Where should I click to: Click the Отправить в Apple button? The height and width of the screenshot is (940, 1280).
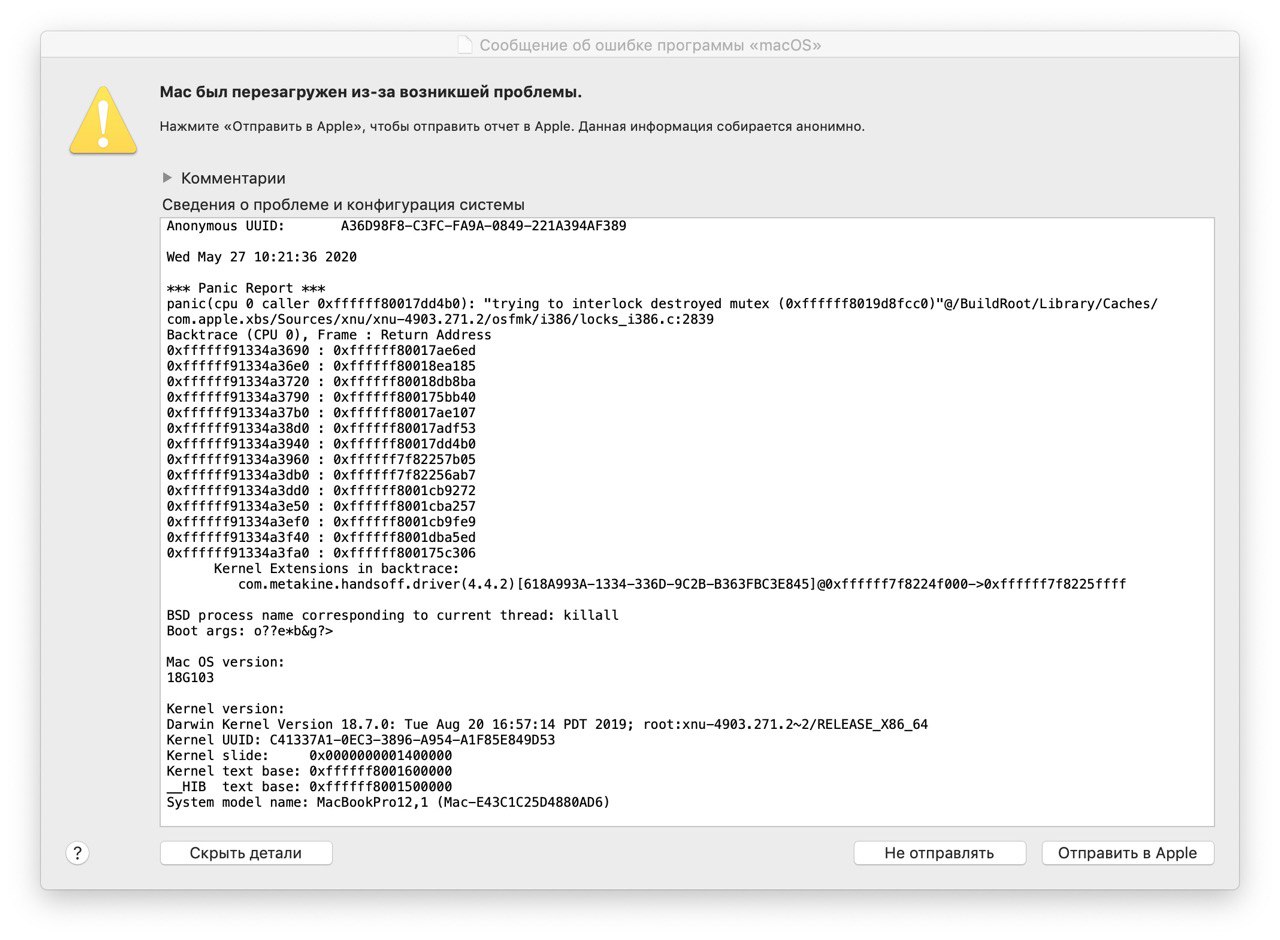[1128, 853]
